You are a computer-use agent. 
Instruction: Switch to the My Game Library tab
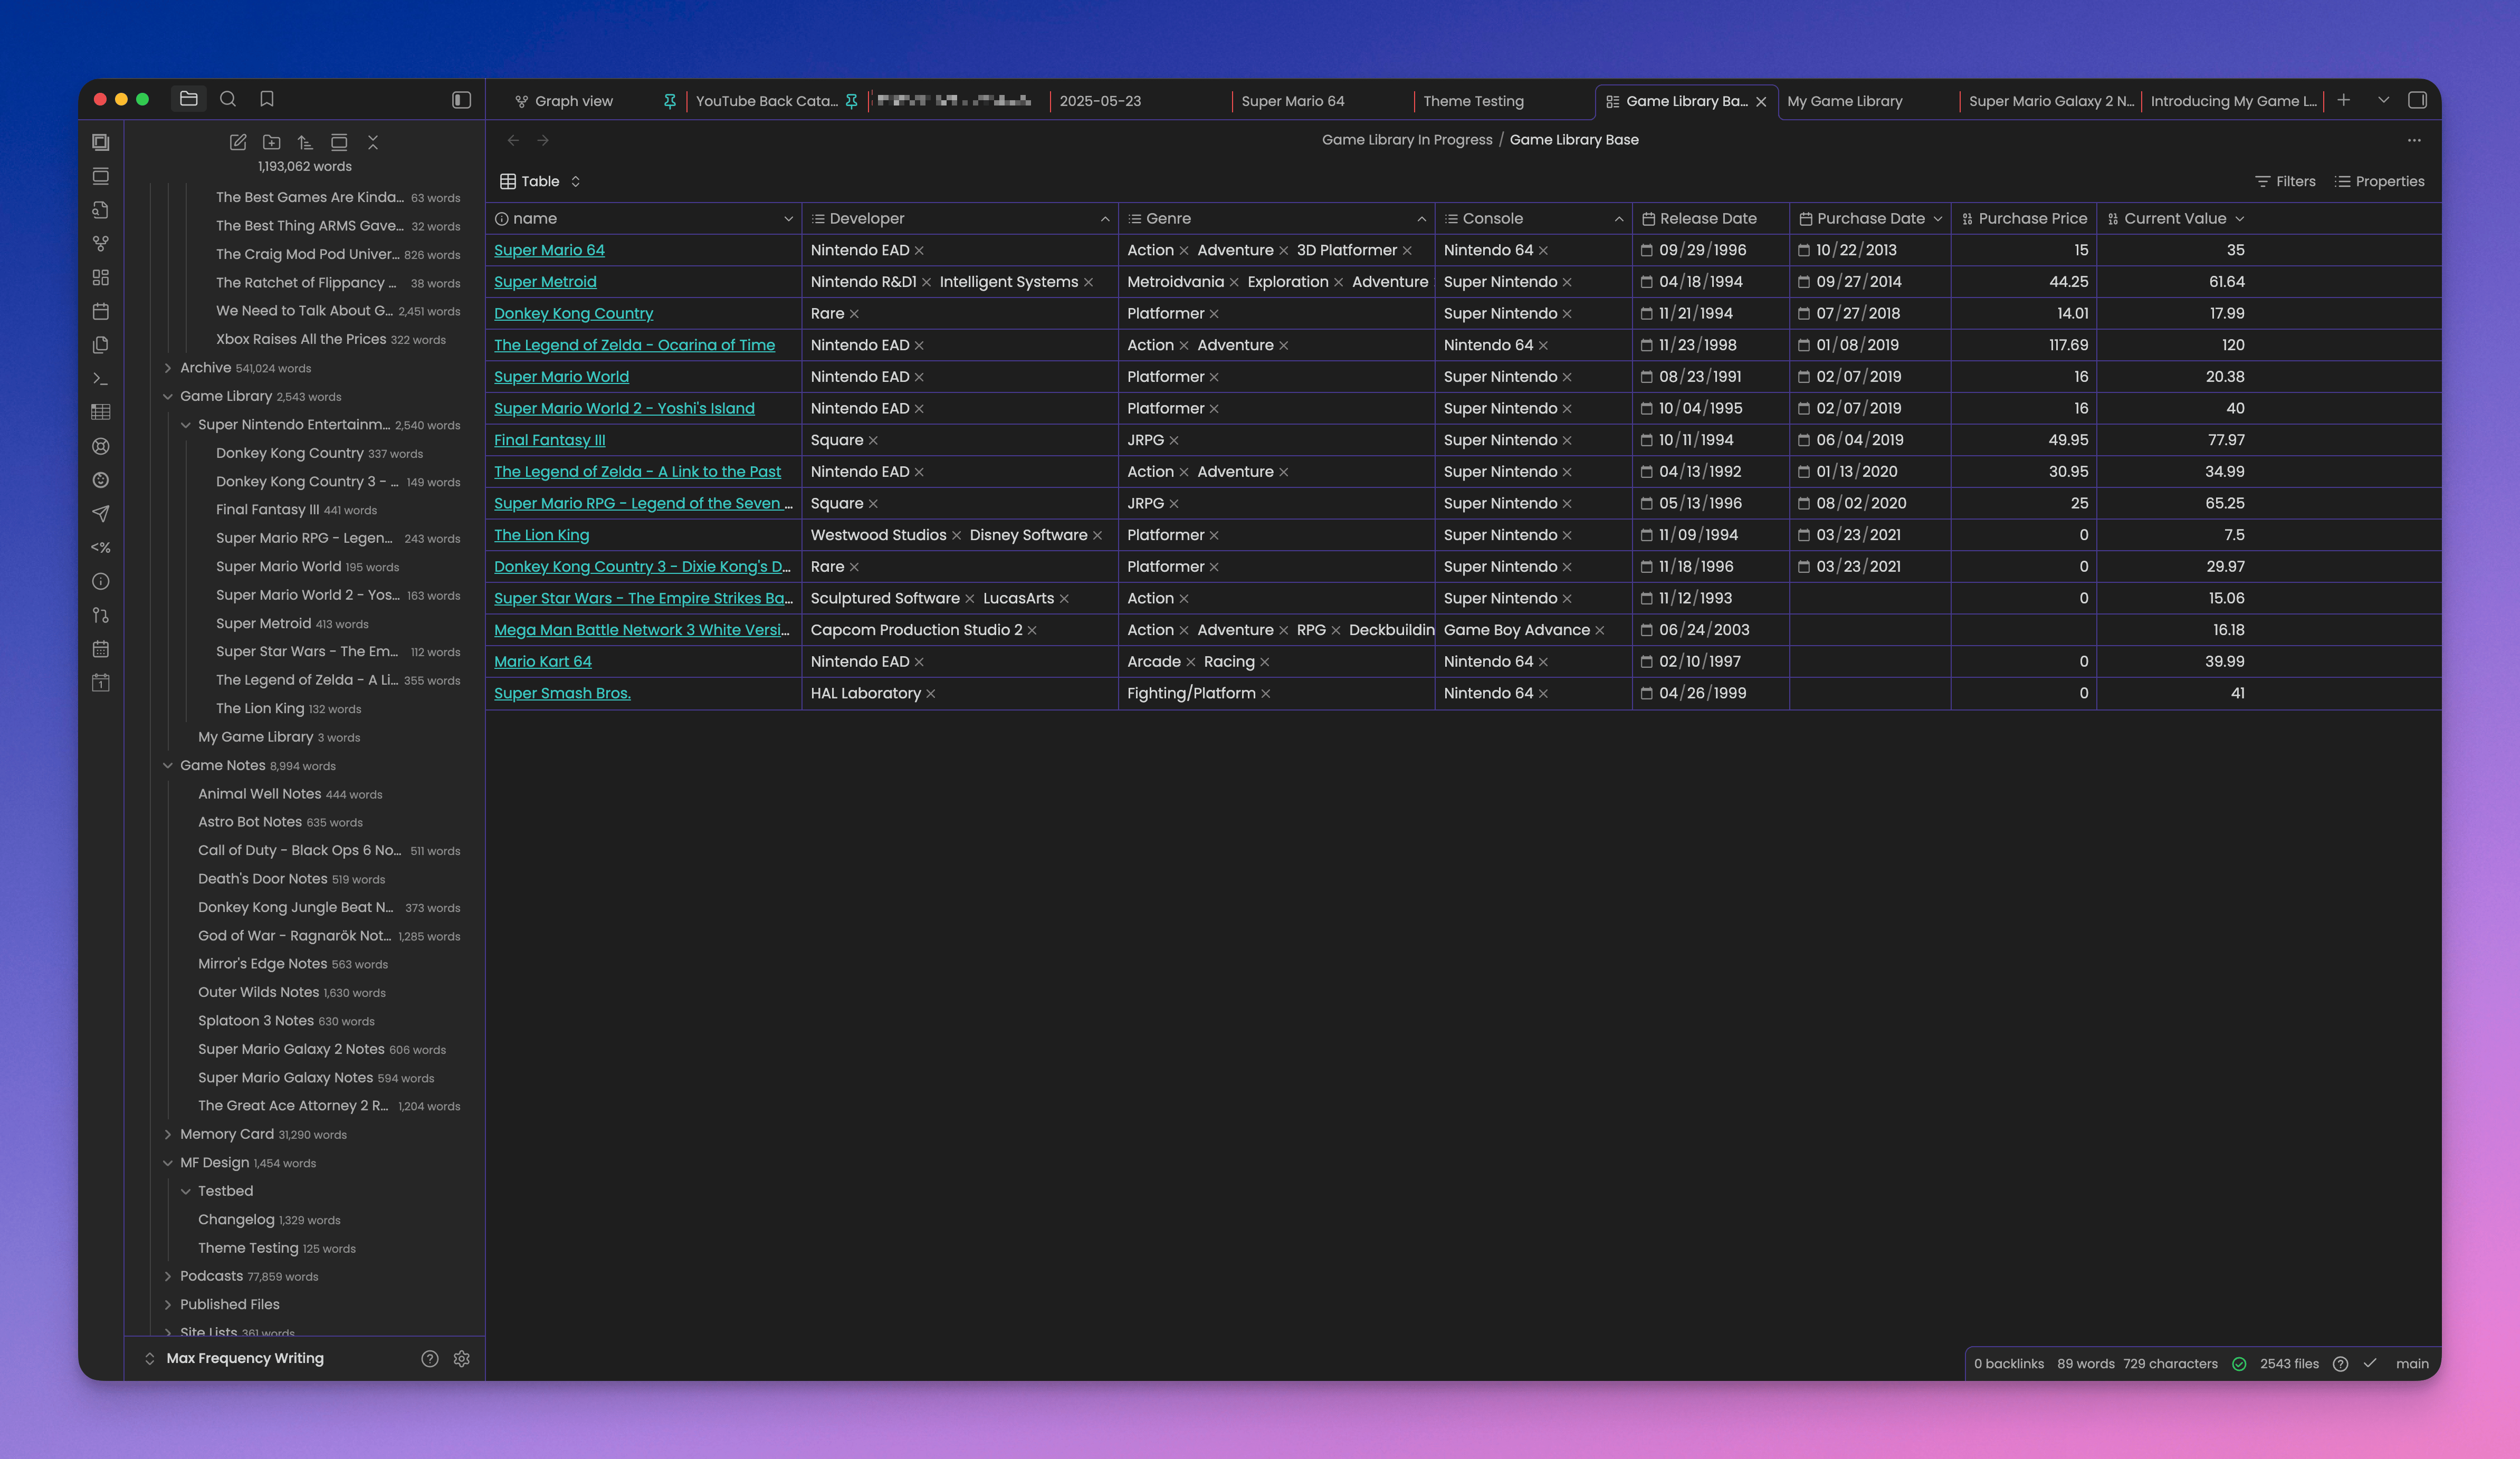click(x=1844, y=101)
